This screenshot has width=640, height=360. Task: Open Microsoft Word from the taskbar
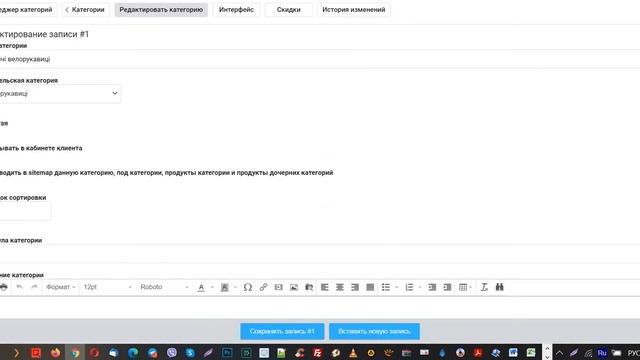point(513,353)
